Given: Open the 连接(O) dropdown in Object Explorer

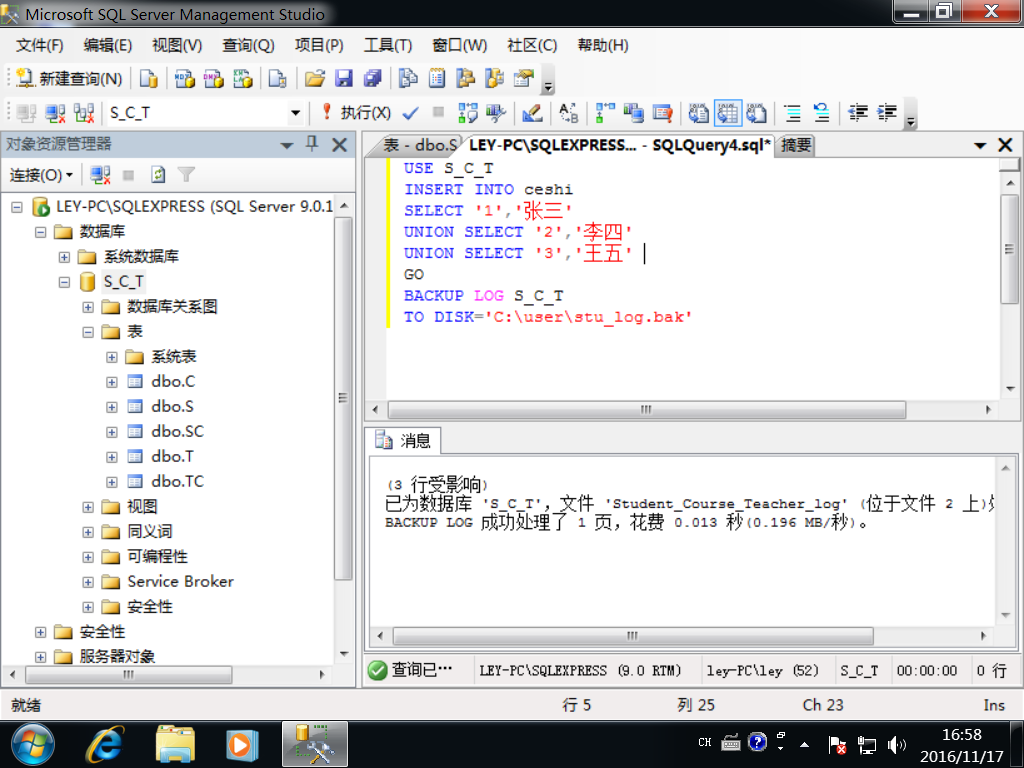Looking at the screenshot, I should 41,175.
